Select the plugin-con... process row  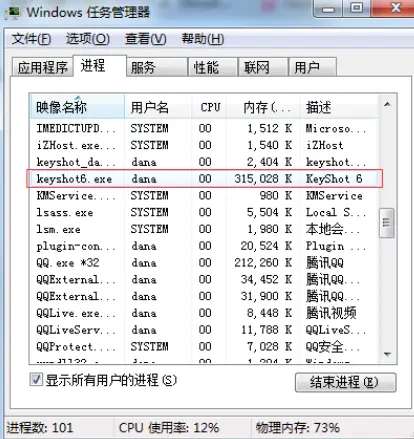coord(204,246)
